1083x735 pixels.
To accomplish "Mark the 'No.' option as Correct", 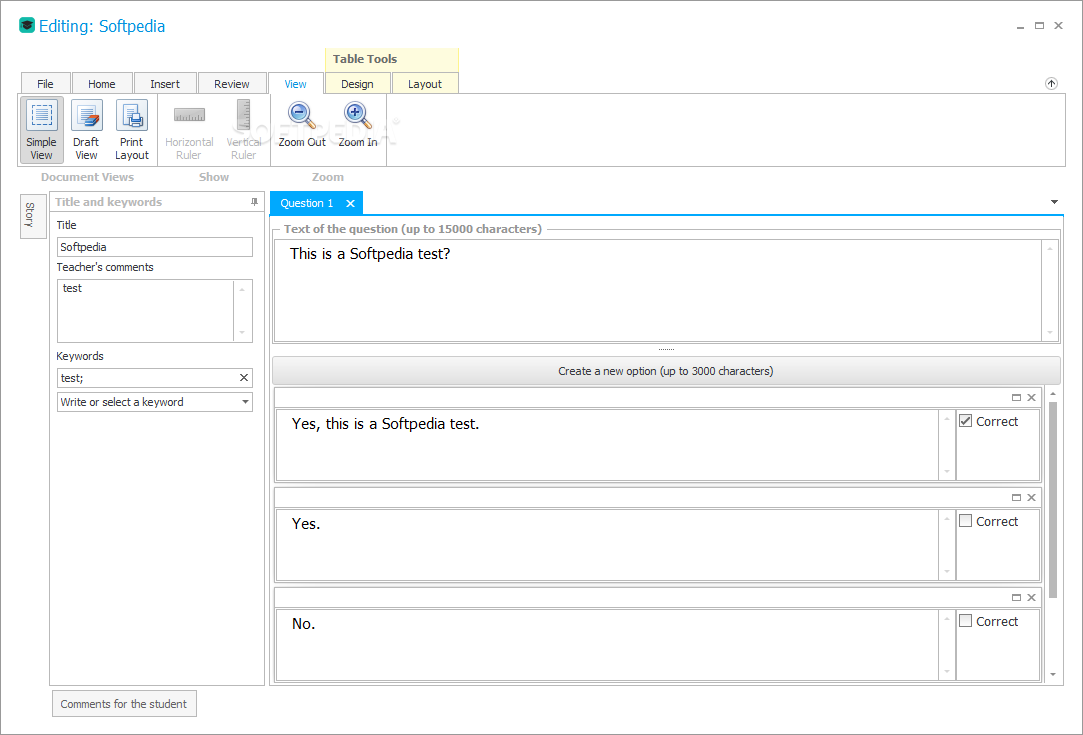I will [x=966, y=621].
